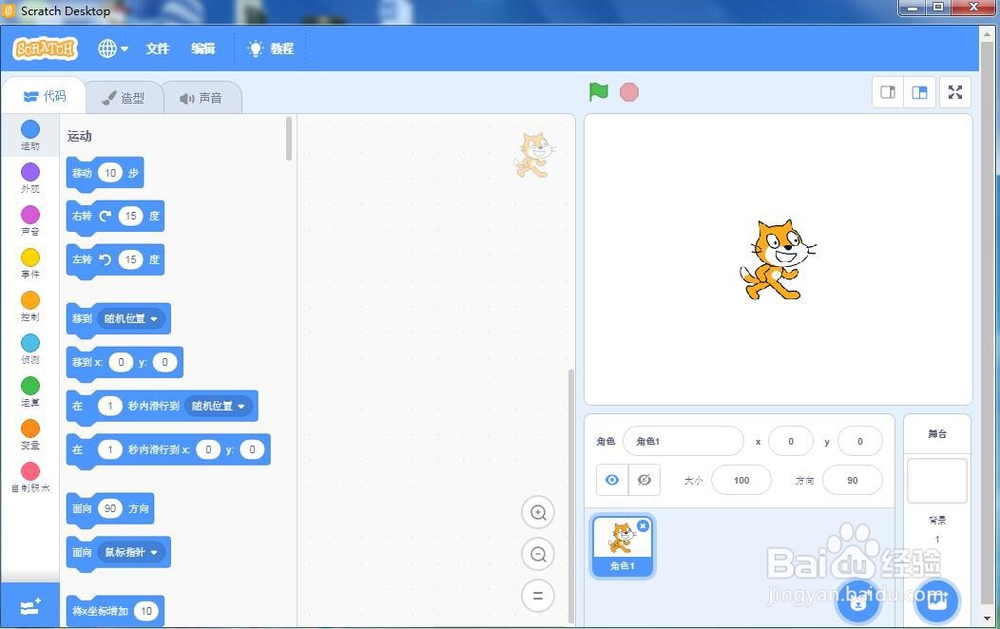Click the 大小 size field 100
This screenshot has height=629, width=1000.
(x=741, y=480)
